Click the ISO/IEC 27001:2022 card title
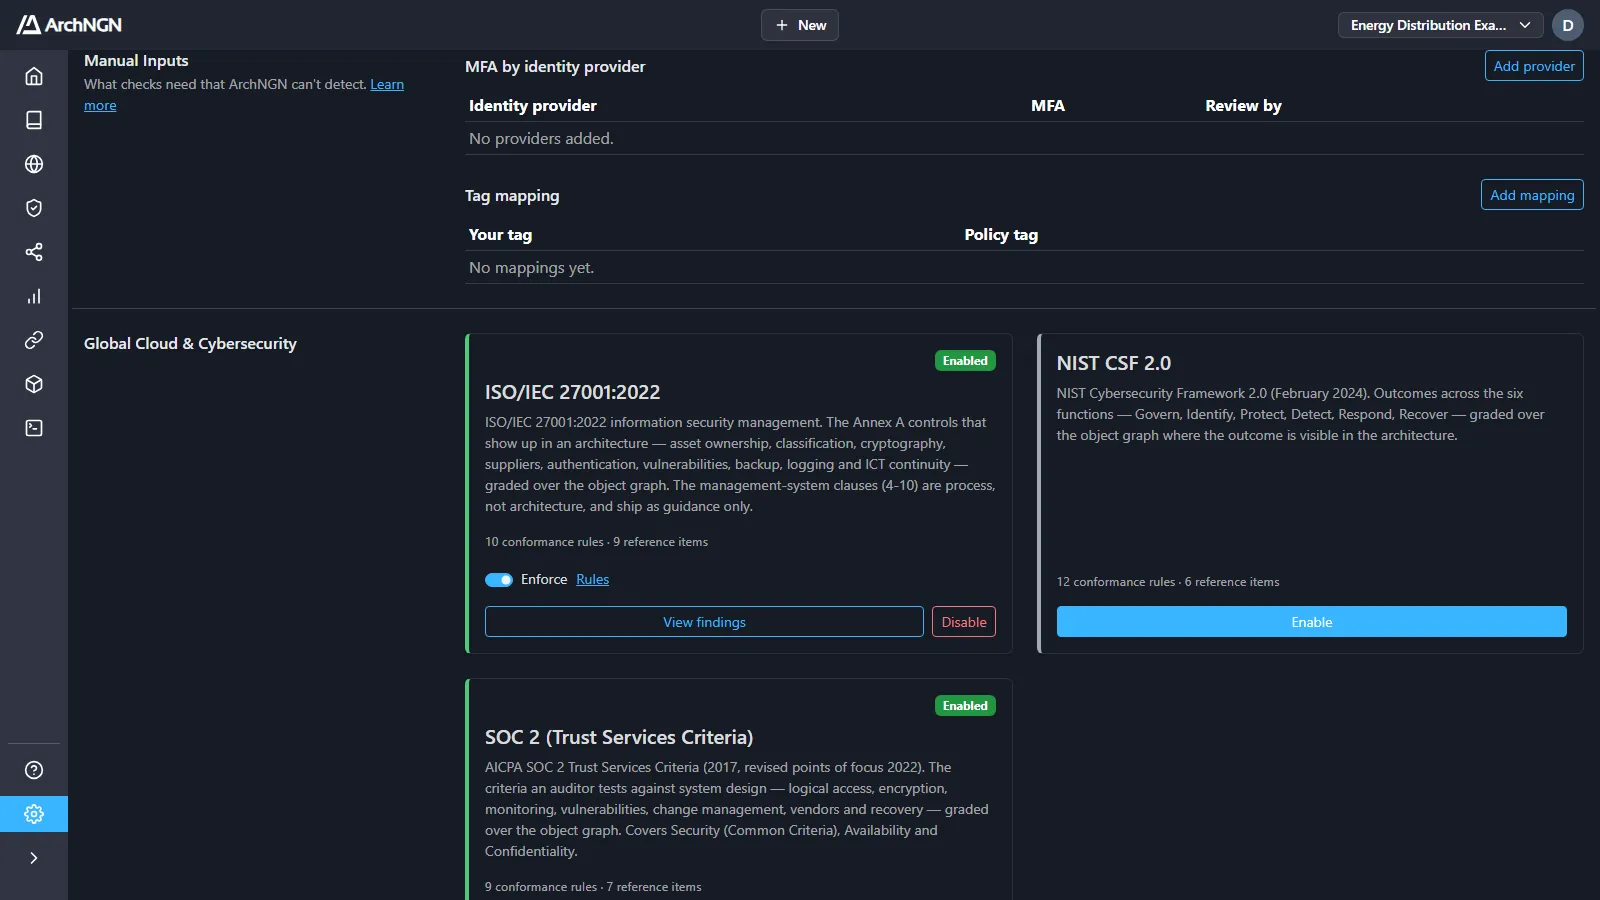 pyautogui.click(x=573, y=392)
